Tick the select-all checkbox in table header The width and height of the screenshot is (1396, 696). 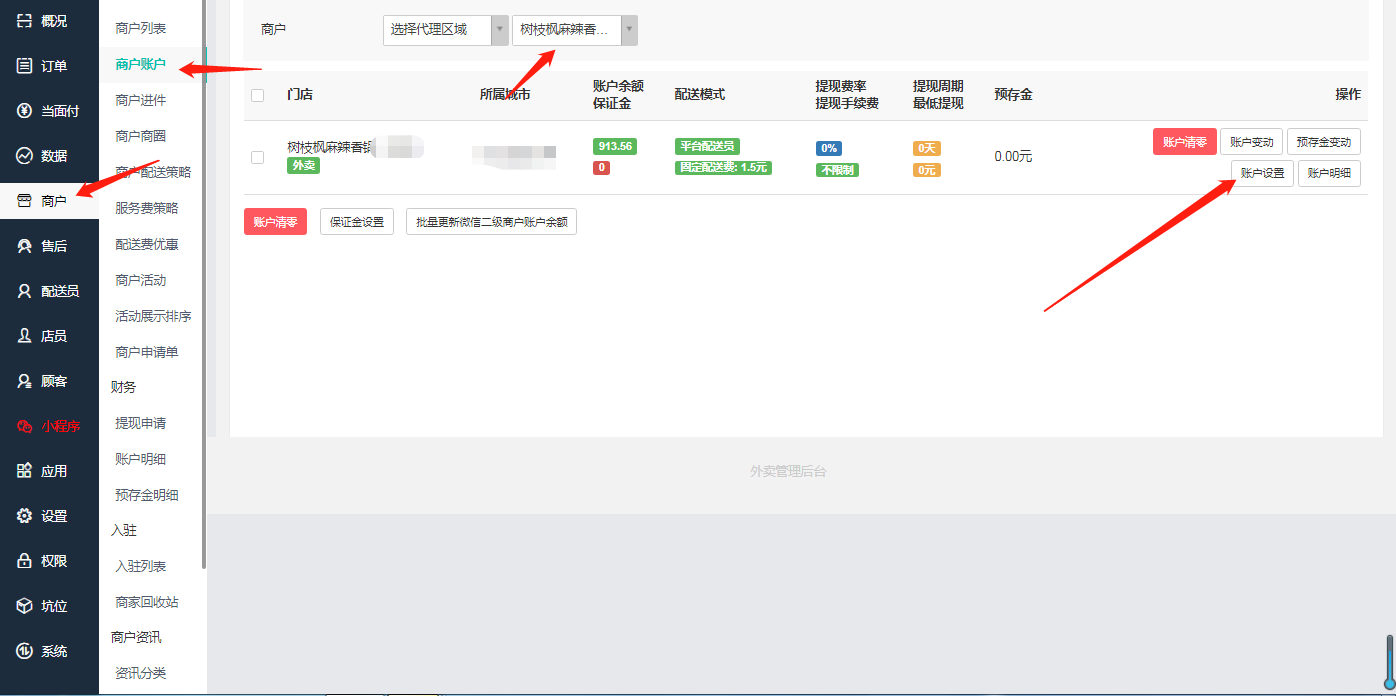pyautogui.click(x=258, y=95)
